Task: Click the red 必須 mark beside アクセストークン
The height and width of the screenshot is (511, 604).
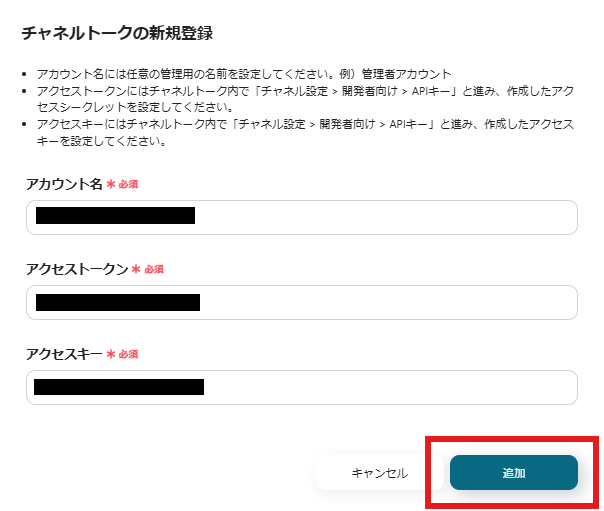Action: tap(153, 270)
